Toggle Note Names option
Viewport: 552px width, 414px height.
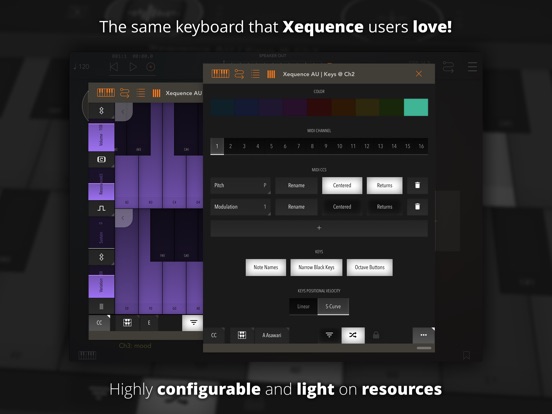[266, 267]
